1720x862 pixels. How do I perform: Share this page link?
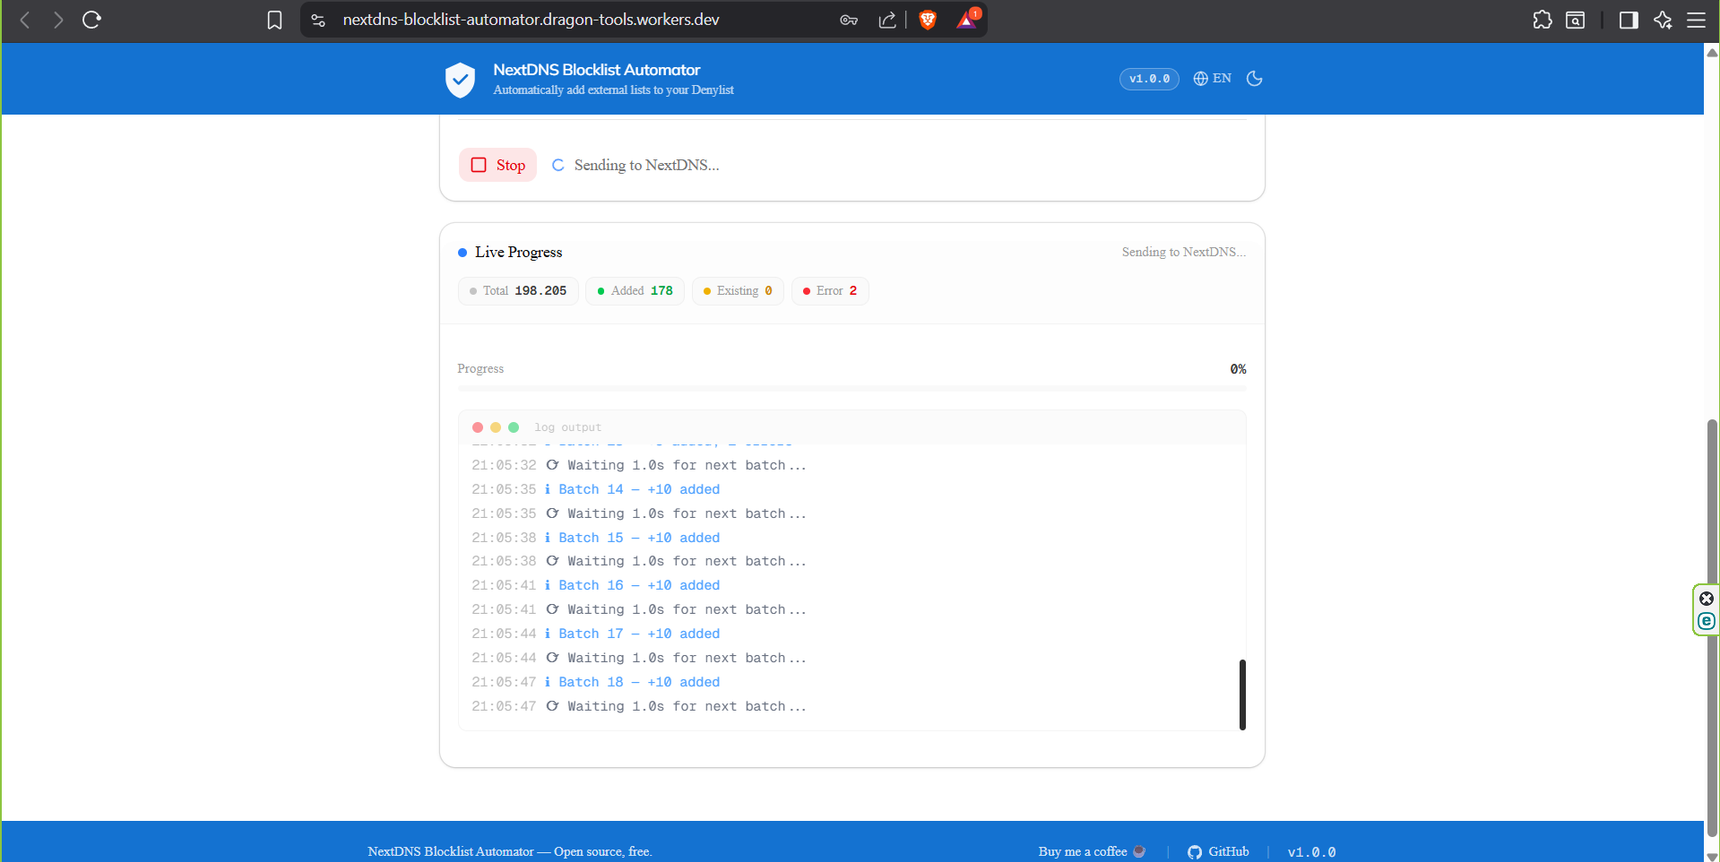pos(887,20)
